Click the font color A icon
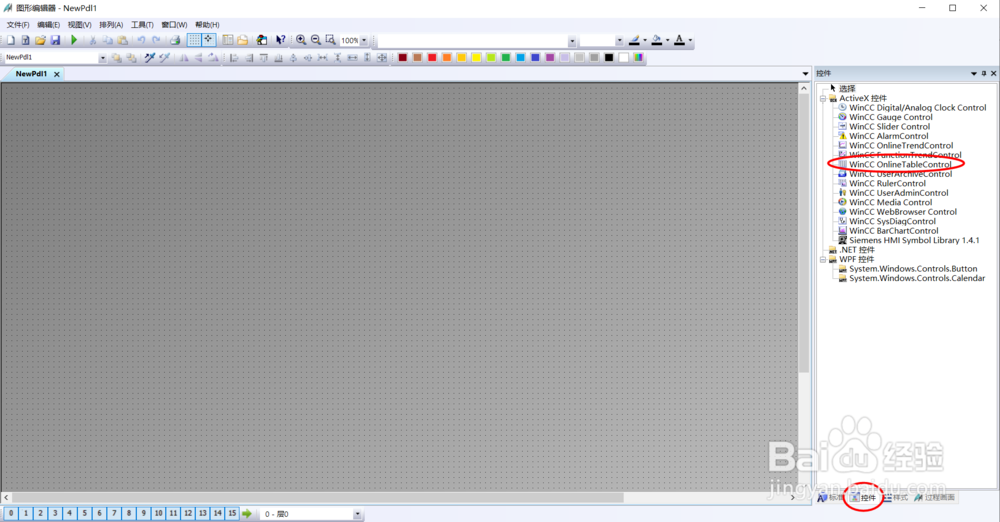1000x522 pixels. pos(679,40)
